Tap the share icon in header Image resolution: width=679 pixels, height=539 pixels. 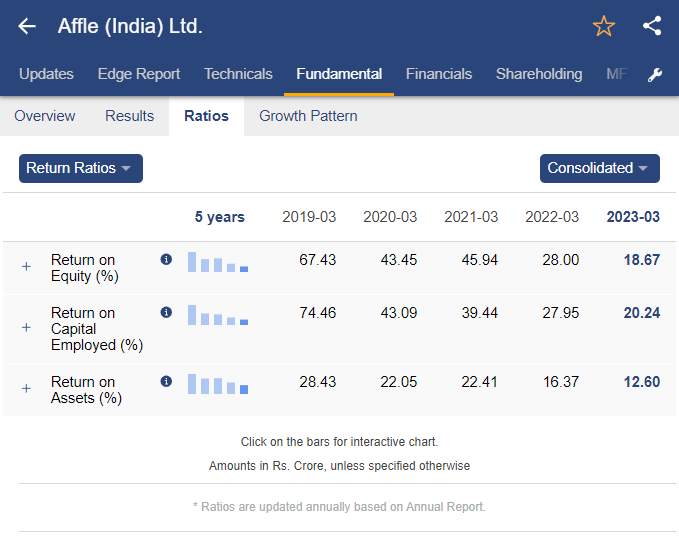(x=652, y=26)
